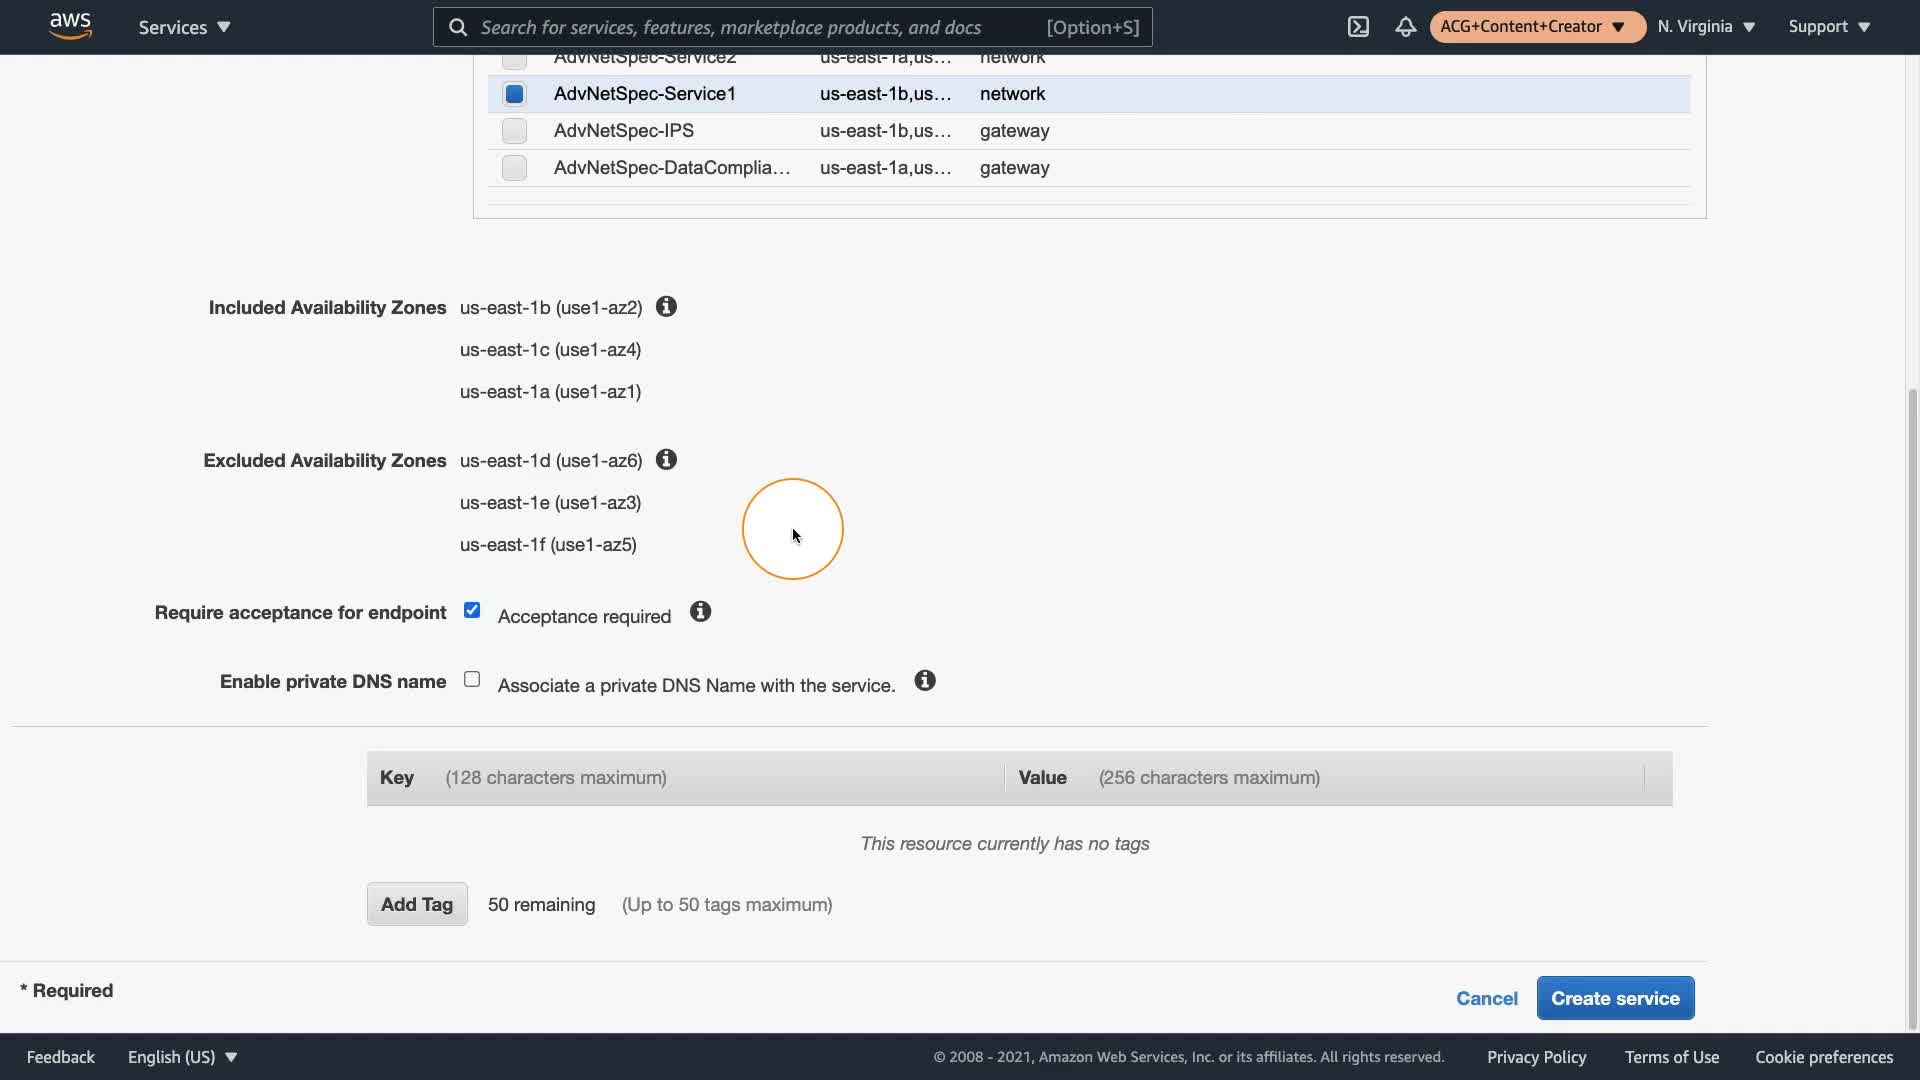
Task: Open the CloudShell icon in the top bar
Action: coord(1358,27)
